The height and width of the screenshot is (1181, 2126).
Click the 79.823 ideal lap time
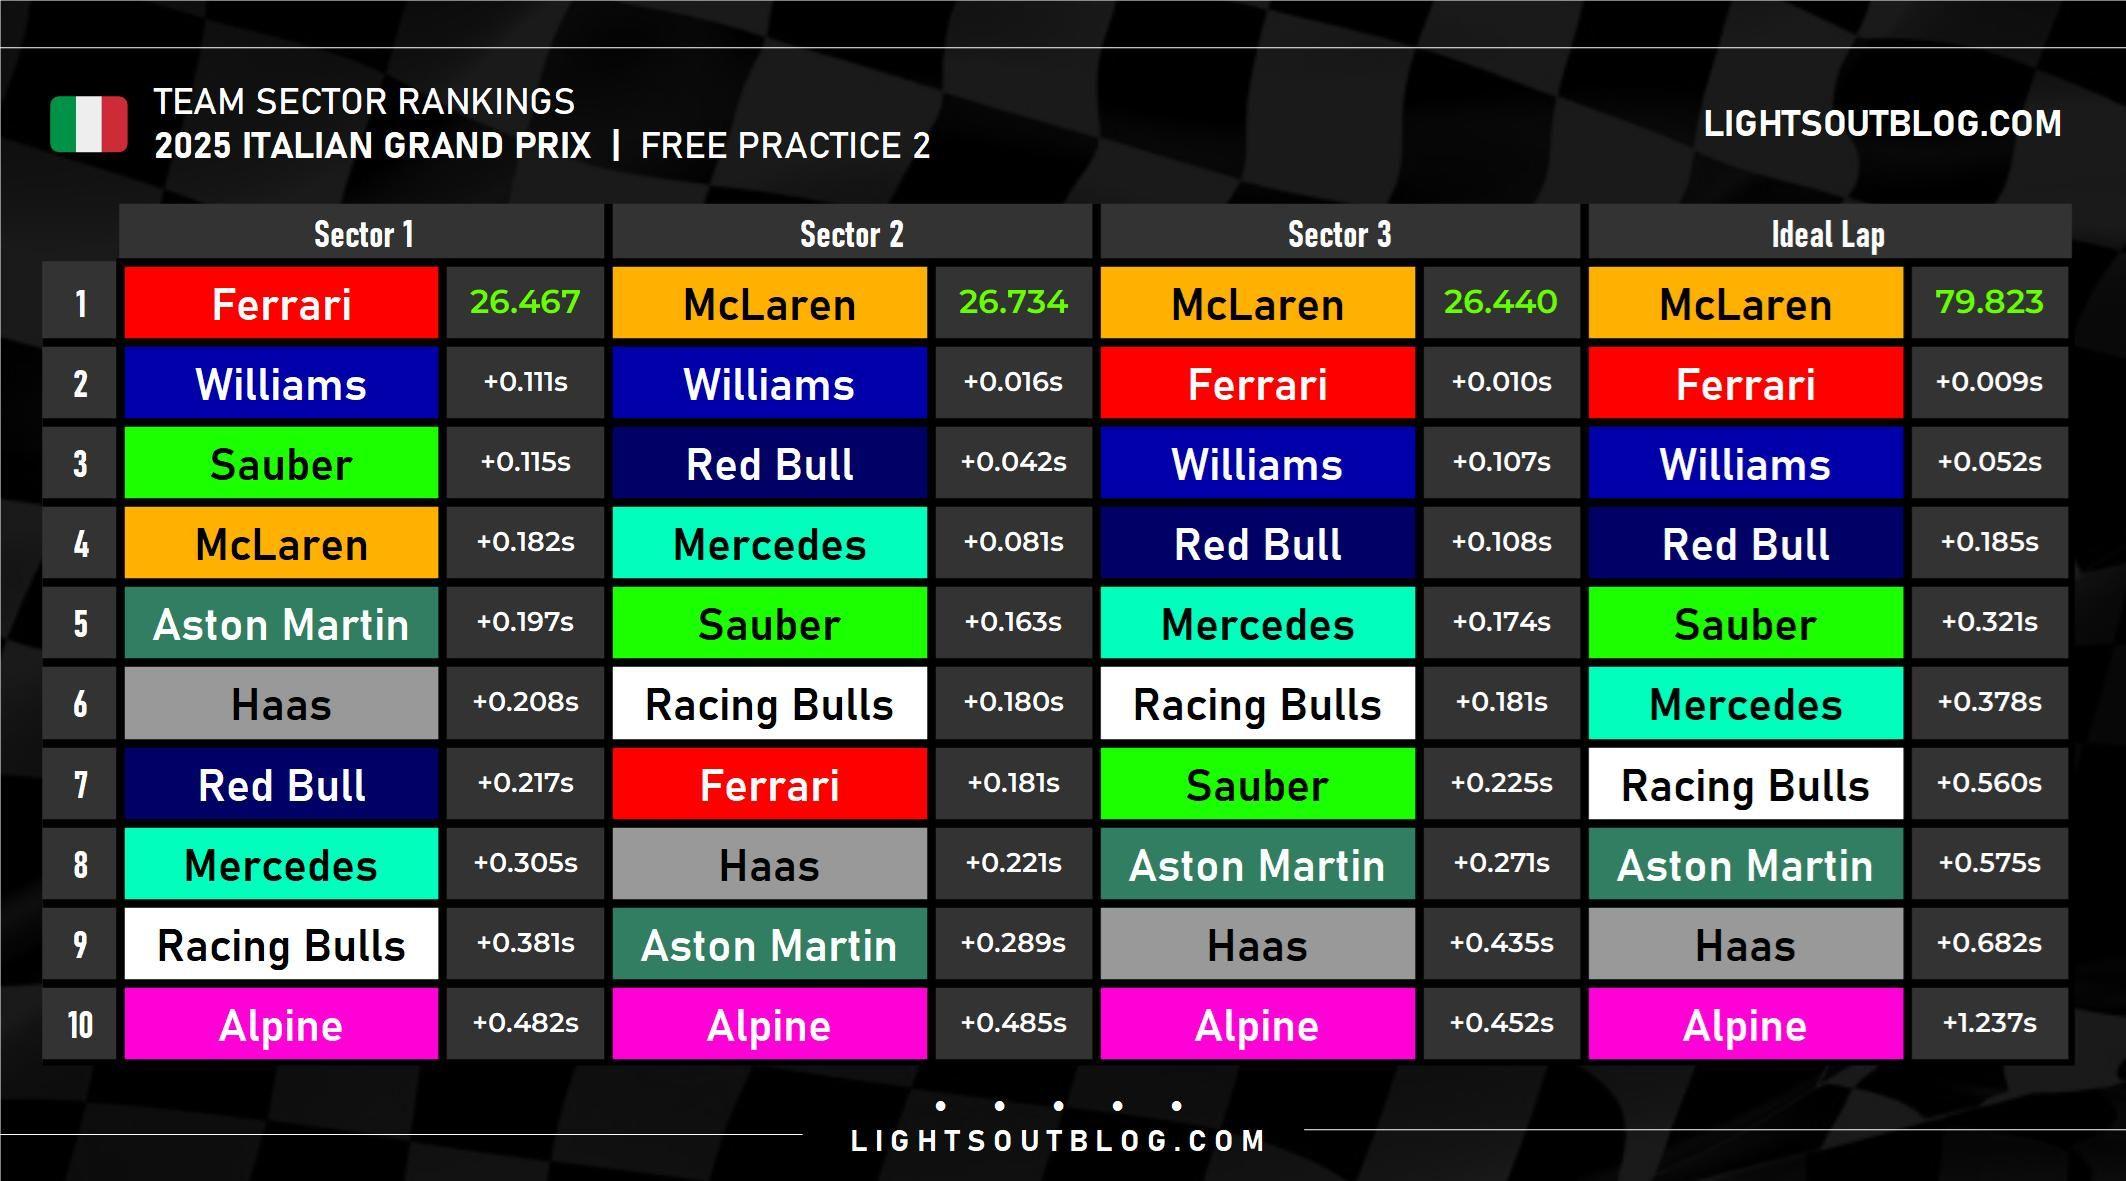tap(1989, 302)
